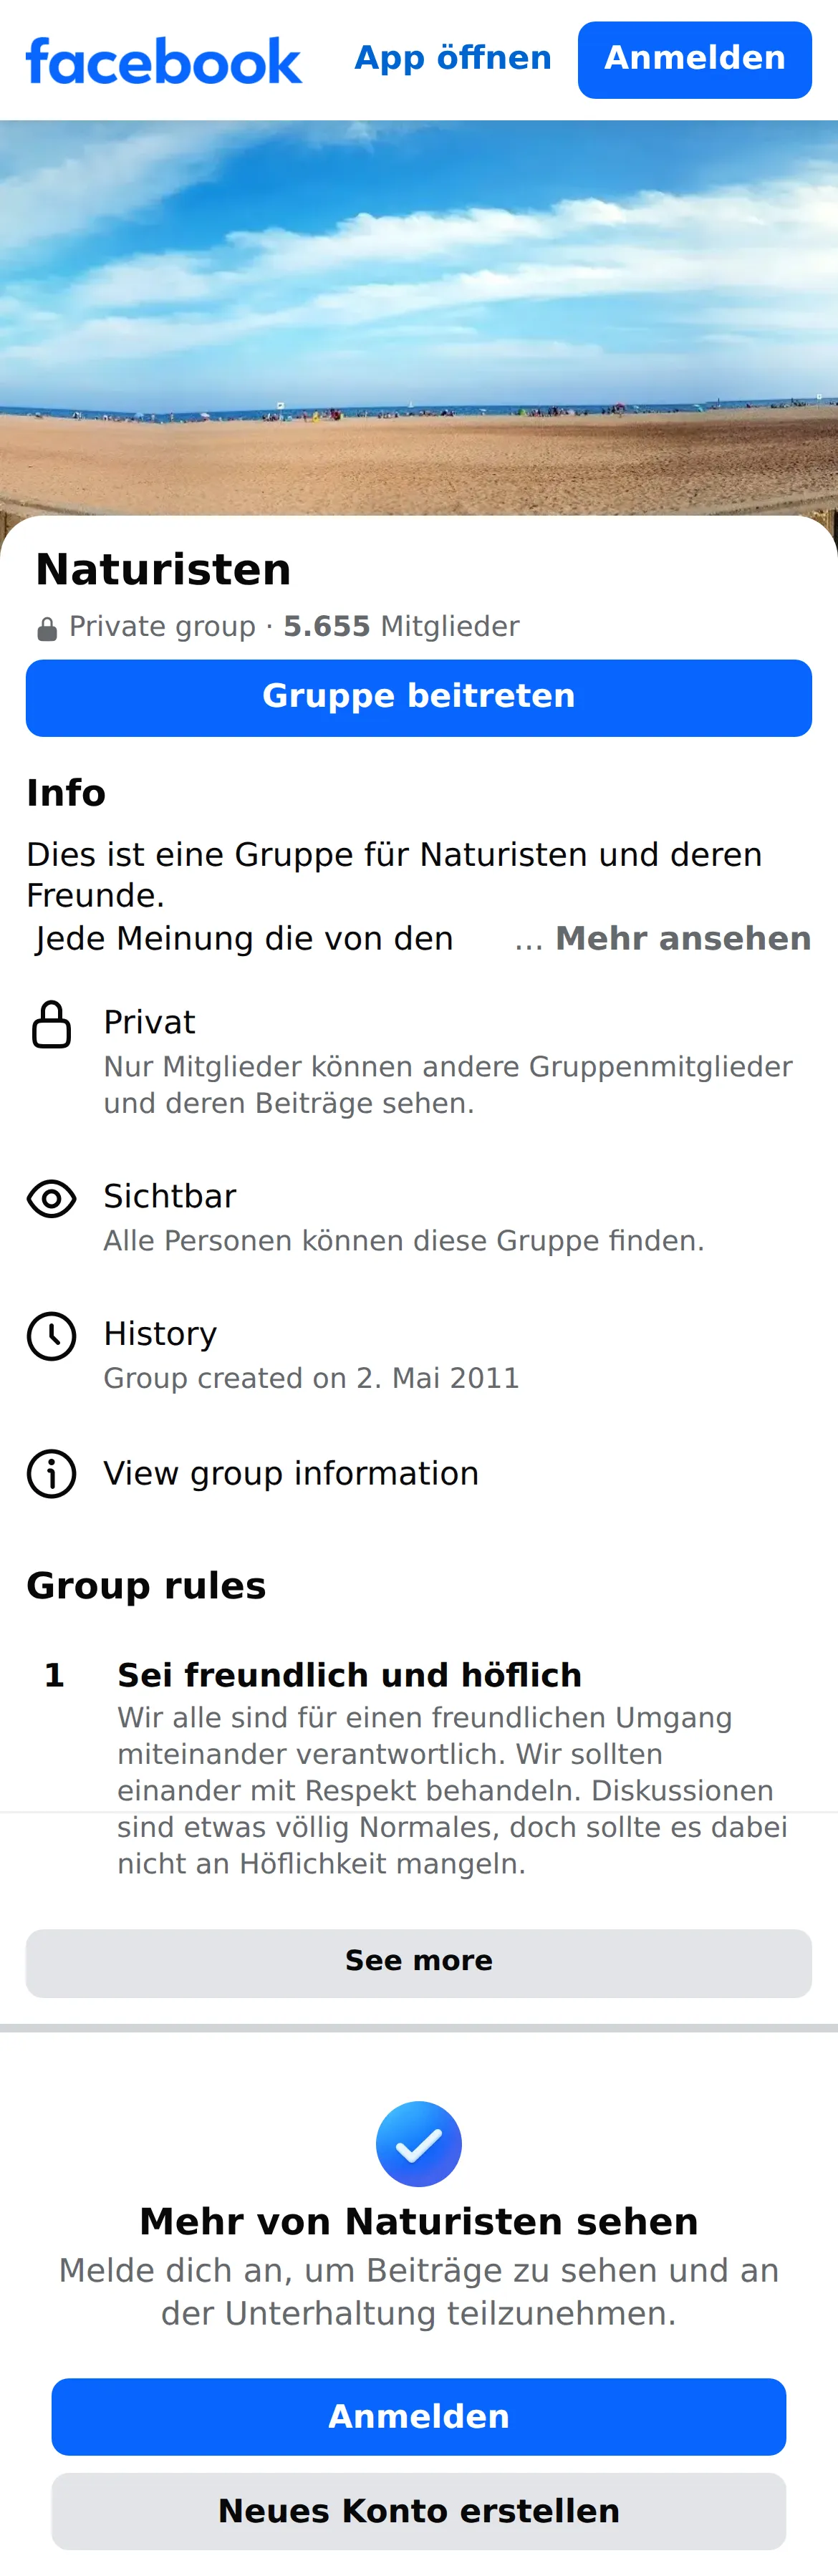Image resolution: width=838 pixels, height=2576 pixels.
Task: Click the small lock icon beside Private group
Action: click(47, 629)
